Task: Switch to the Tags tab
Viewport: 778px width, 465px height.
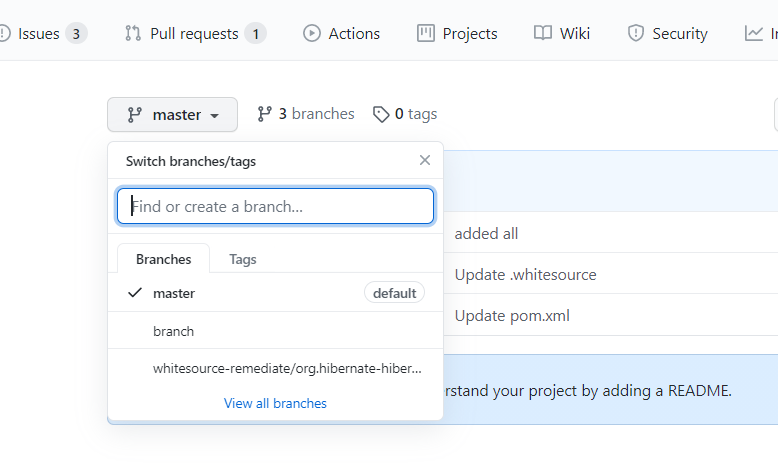Action: click(242, 259)
